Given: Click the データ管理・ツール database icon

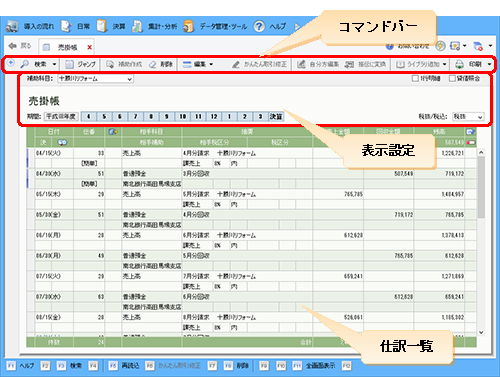Looking at the screenshot, I should pos(189,26).
